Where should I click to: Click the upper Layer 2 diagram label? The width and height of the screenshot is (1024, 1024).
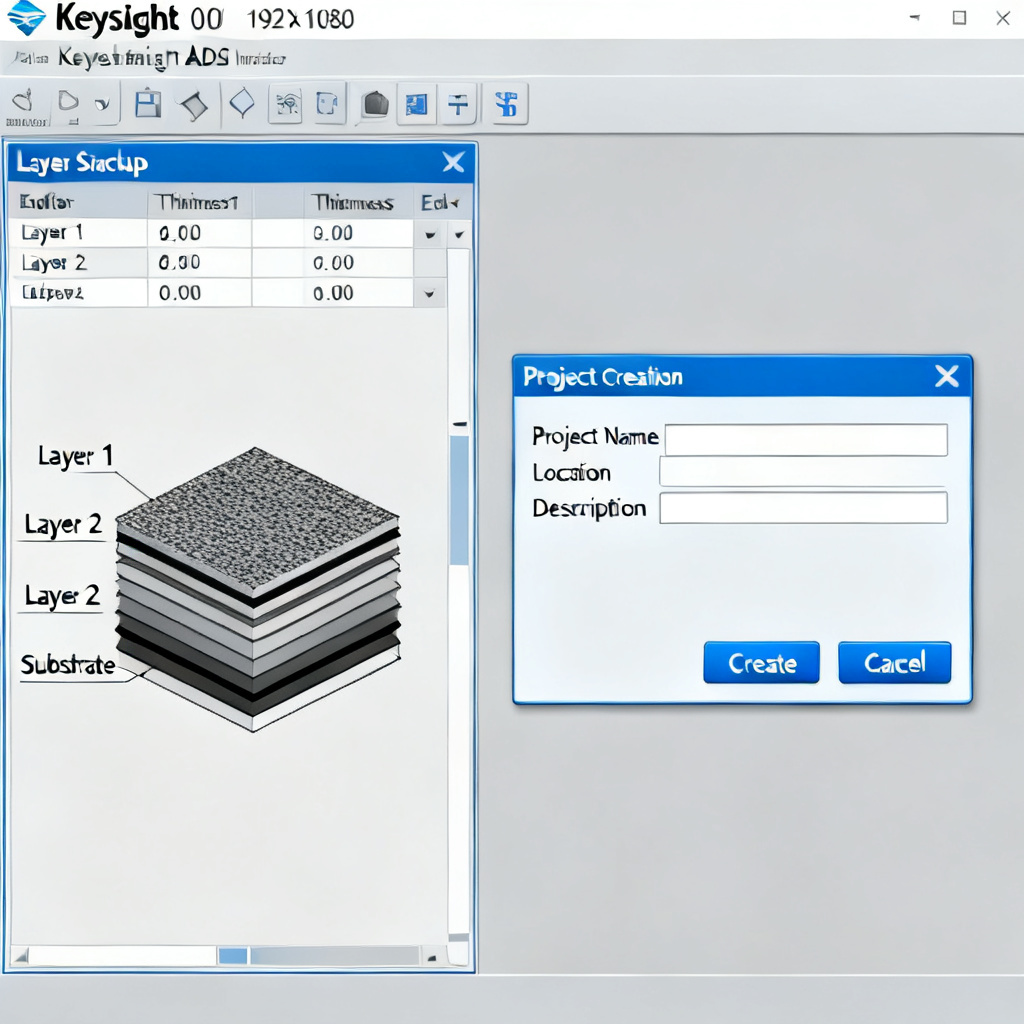pyautogui.click(x=63, y=524)
